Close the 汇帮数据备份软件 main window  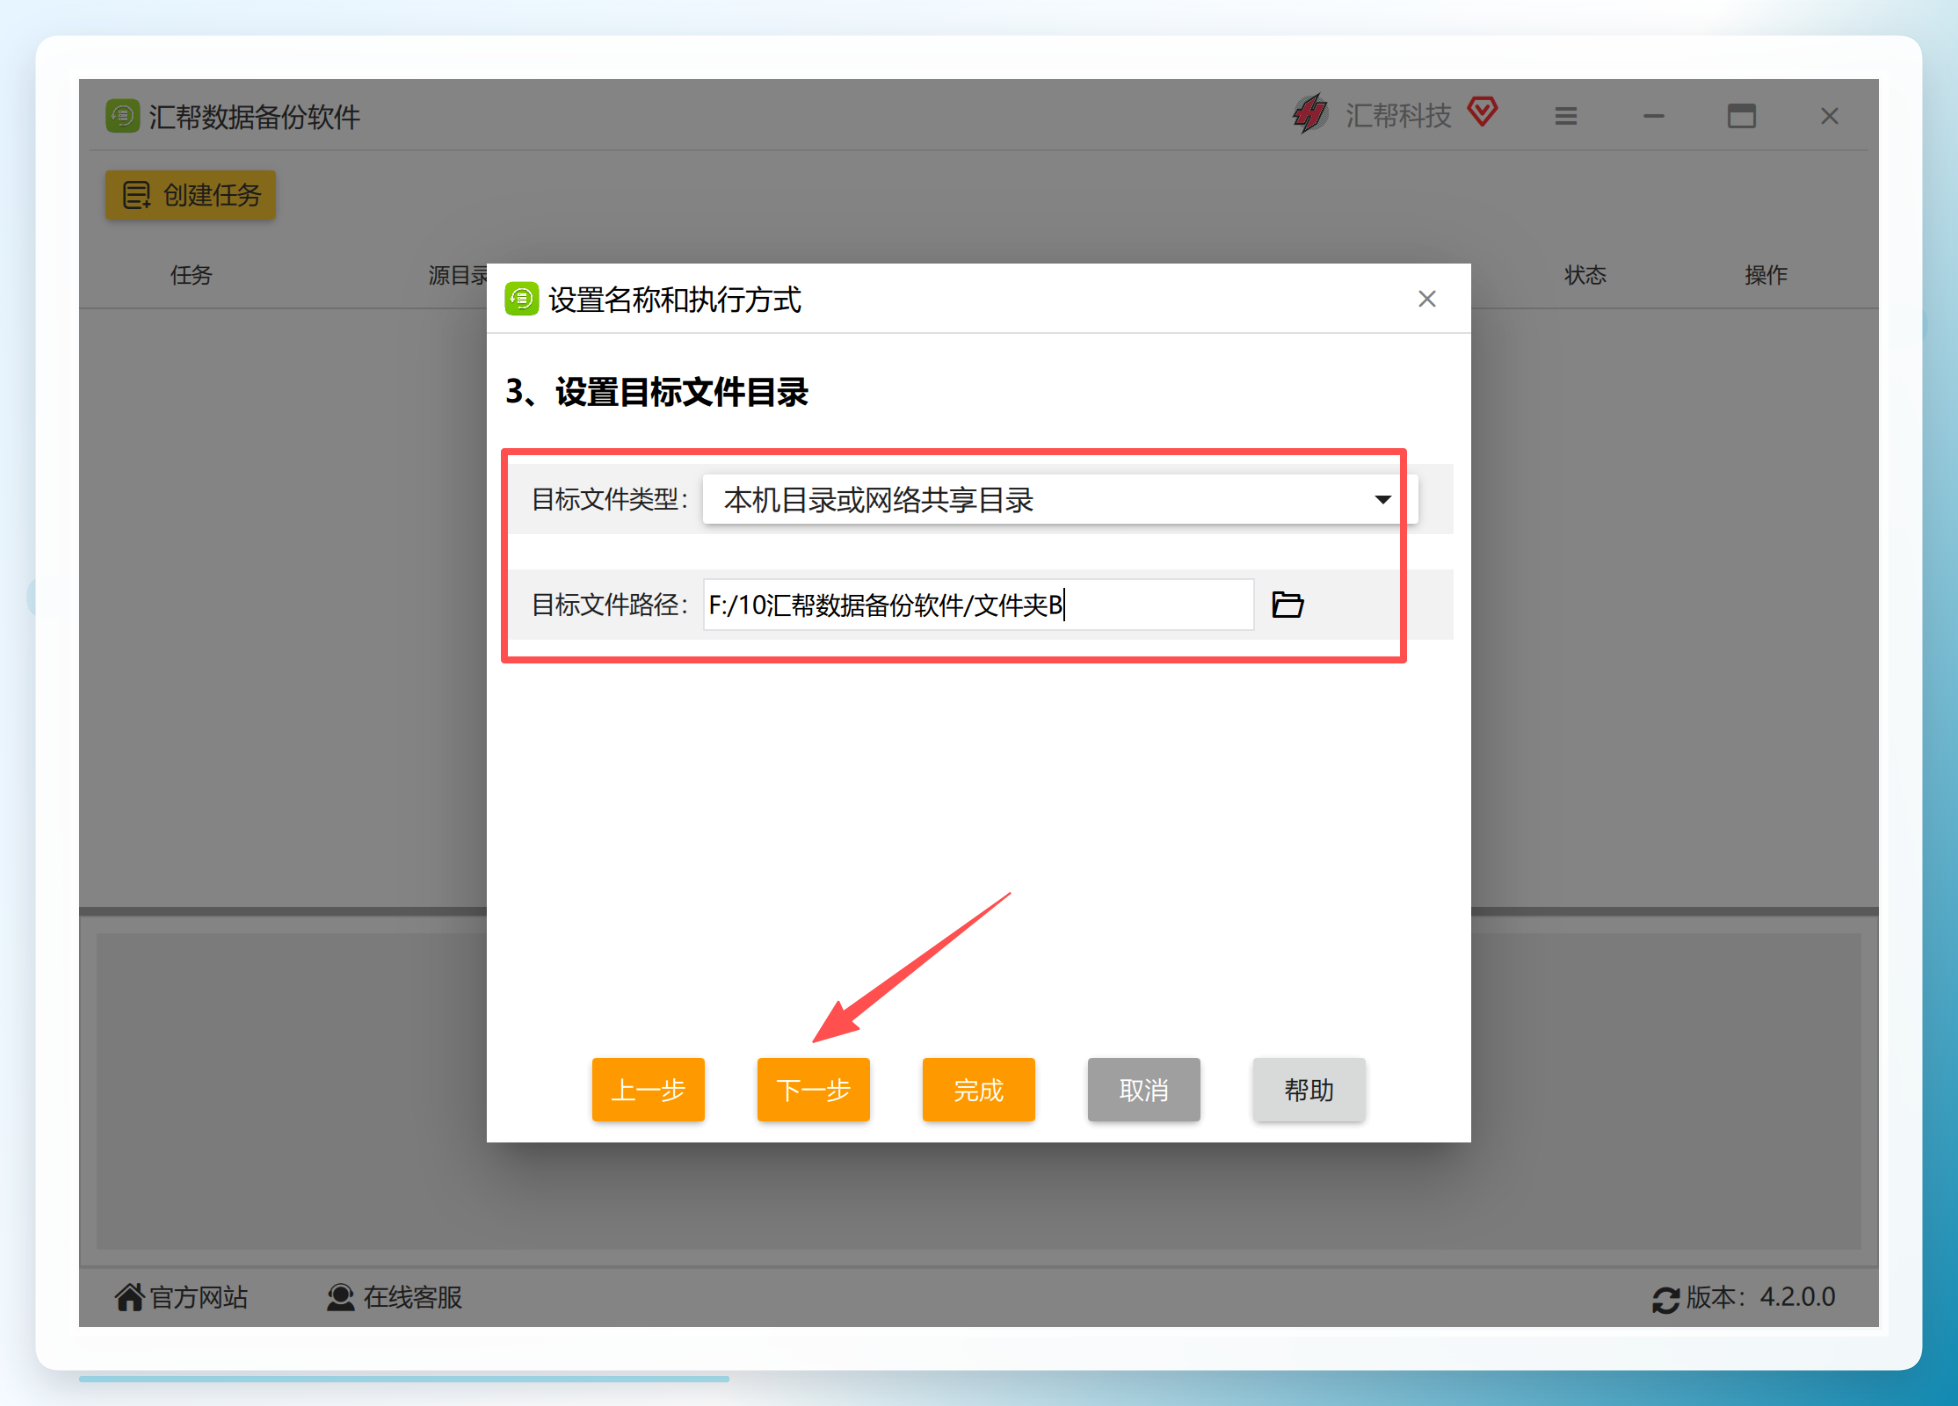[x=1830, y=116]
